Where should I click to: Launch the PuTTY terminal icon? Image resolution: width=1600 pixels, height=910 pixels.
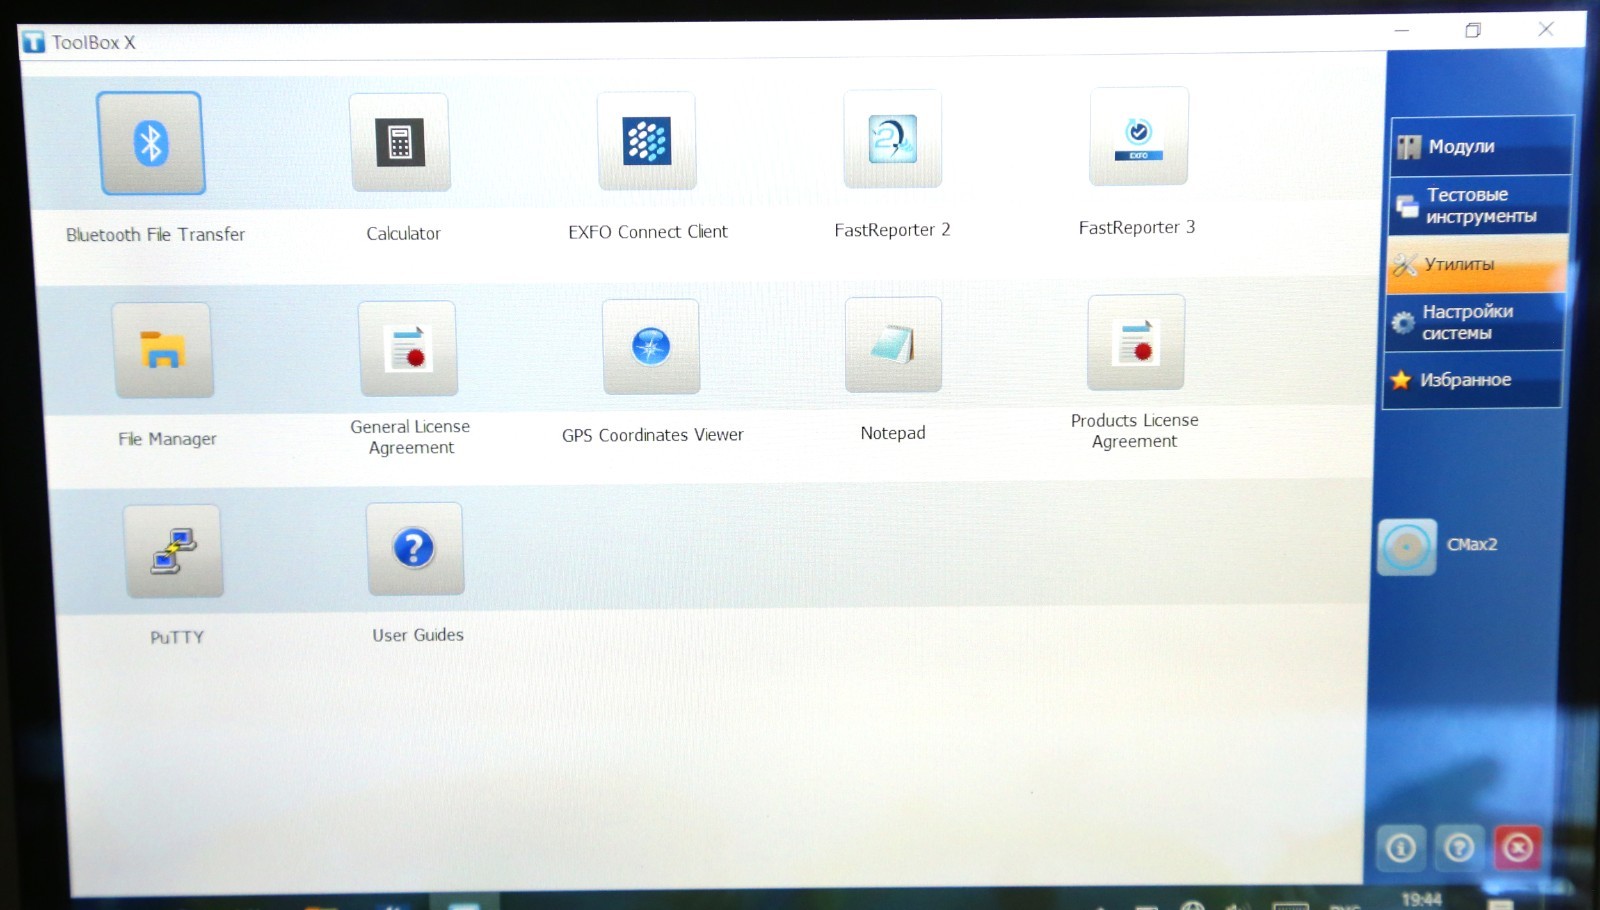tap(174, 551)
